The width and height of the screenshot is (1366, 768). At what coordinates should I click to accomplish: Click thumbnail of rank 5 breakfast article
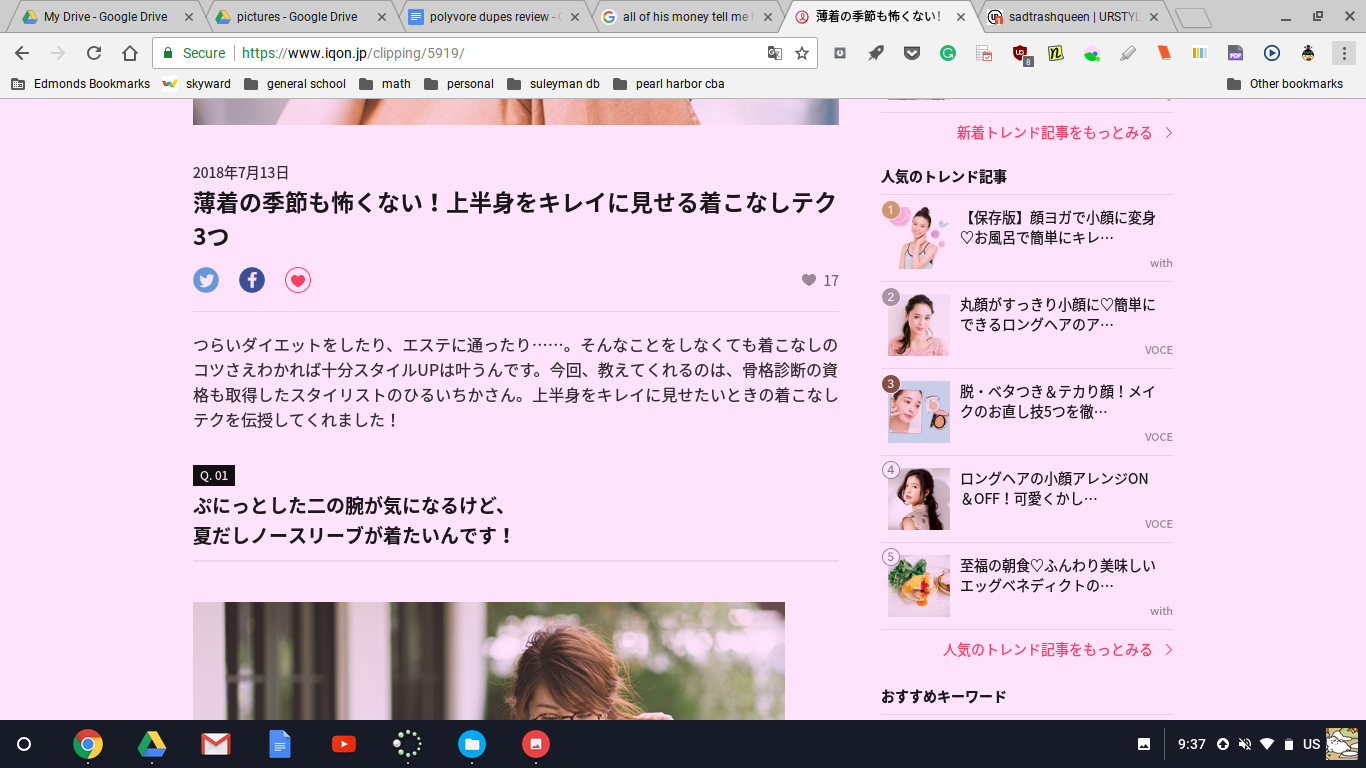point(919,586)
